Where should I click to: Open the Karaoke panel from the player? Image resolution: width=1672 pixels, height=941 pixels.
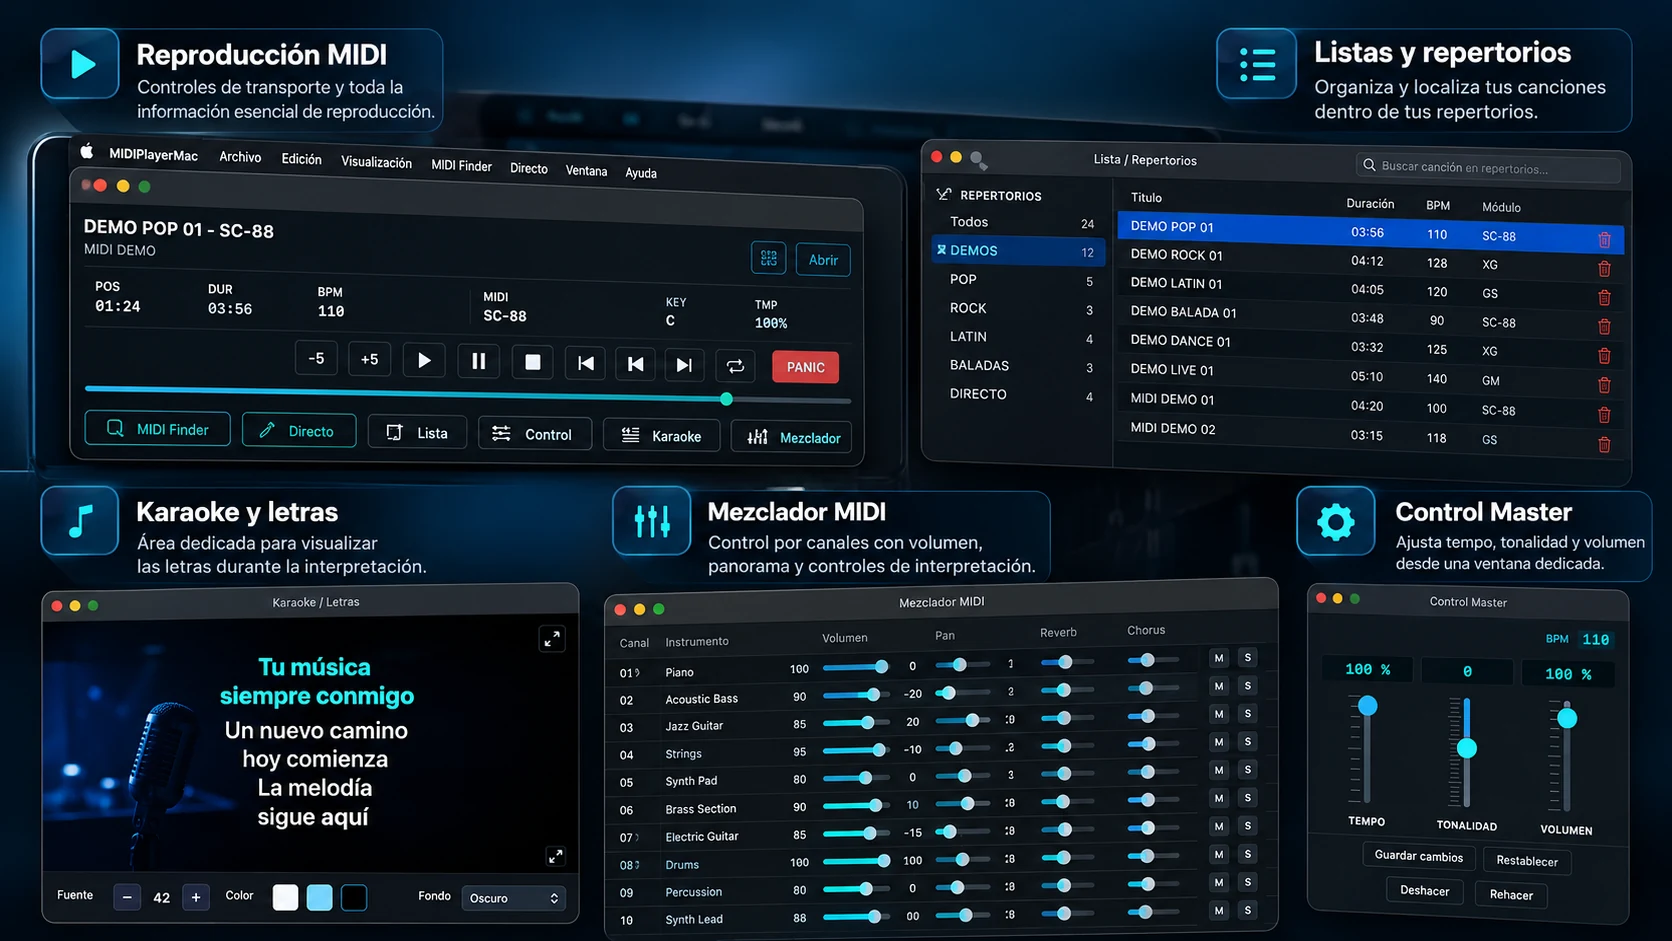[661, 435]
